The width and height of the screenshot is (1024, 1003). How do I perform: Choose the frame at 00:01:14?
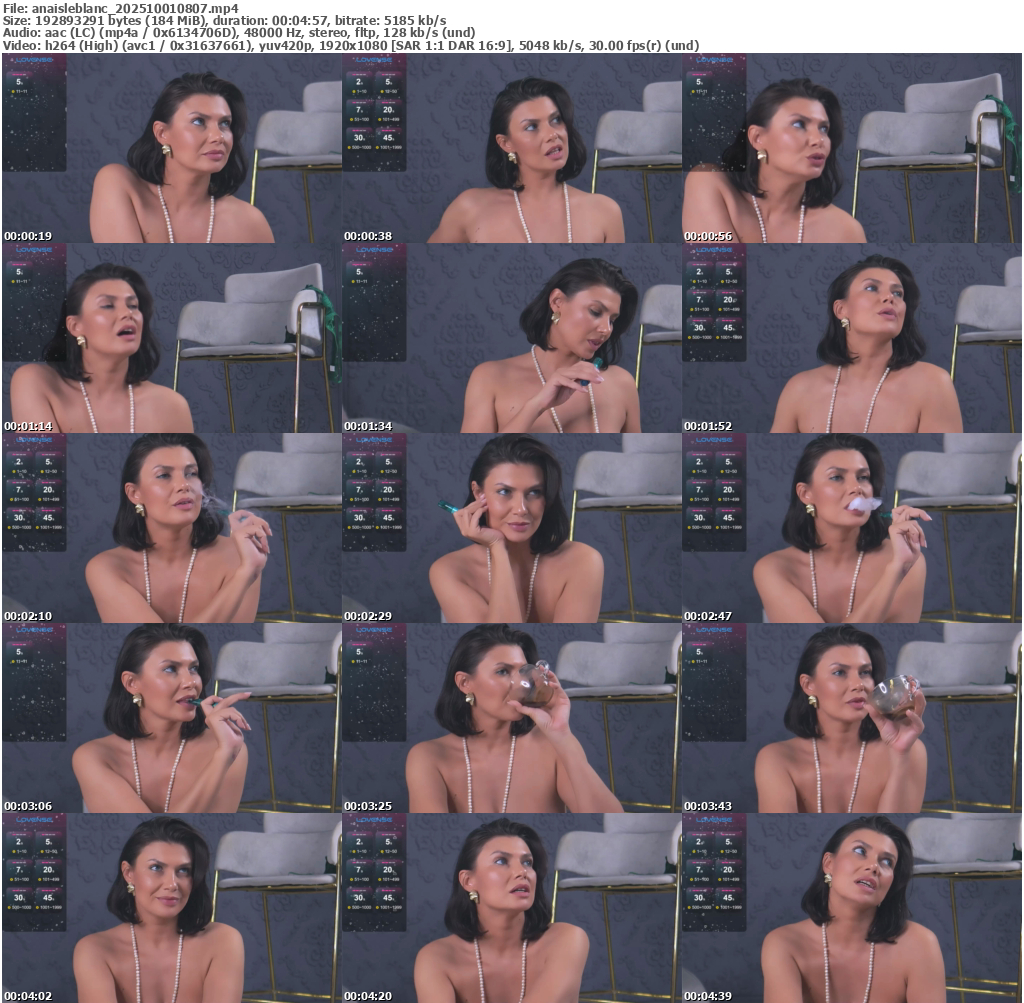171,338
